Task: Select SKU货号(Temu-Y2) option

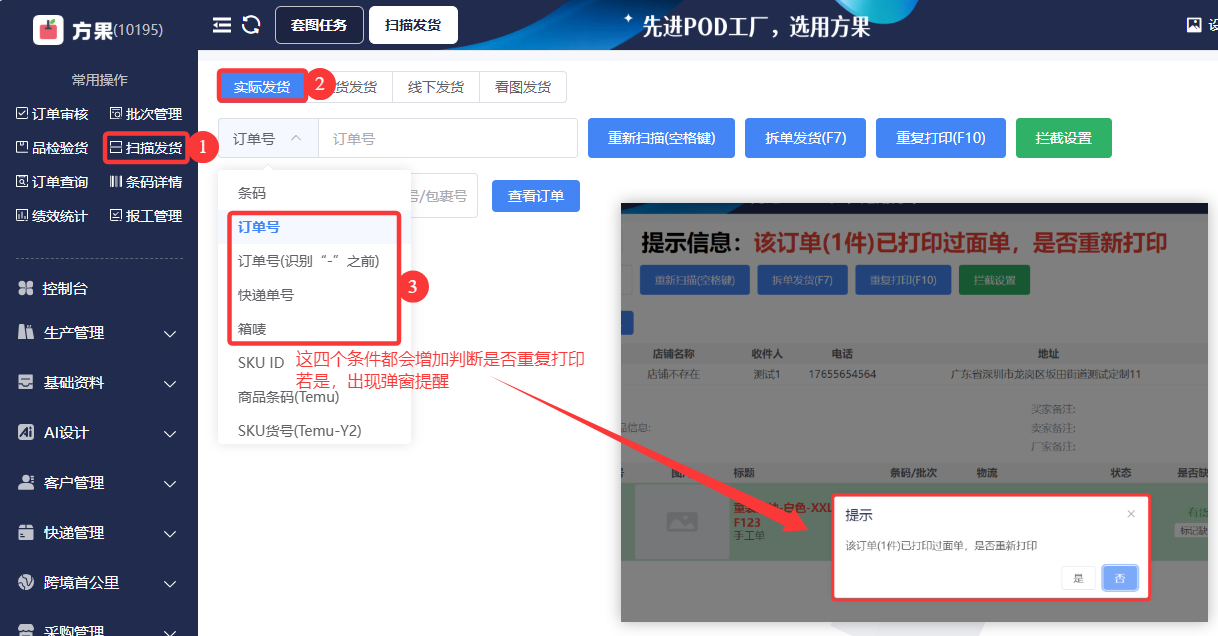Action: point(314,431)
